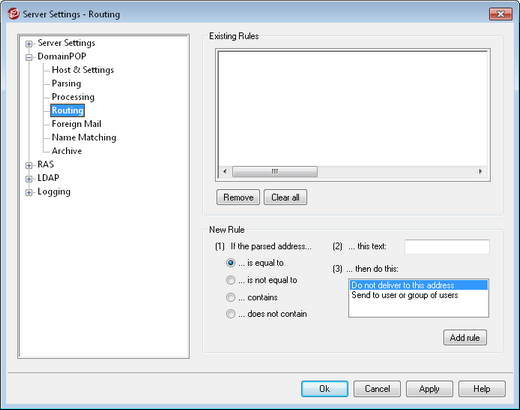Expand the Logging tree node
Image resolution: width=520 pixels, height=410 pixels.
(x=29, y=192)
